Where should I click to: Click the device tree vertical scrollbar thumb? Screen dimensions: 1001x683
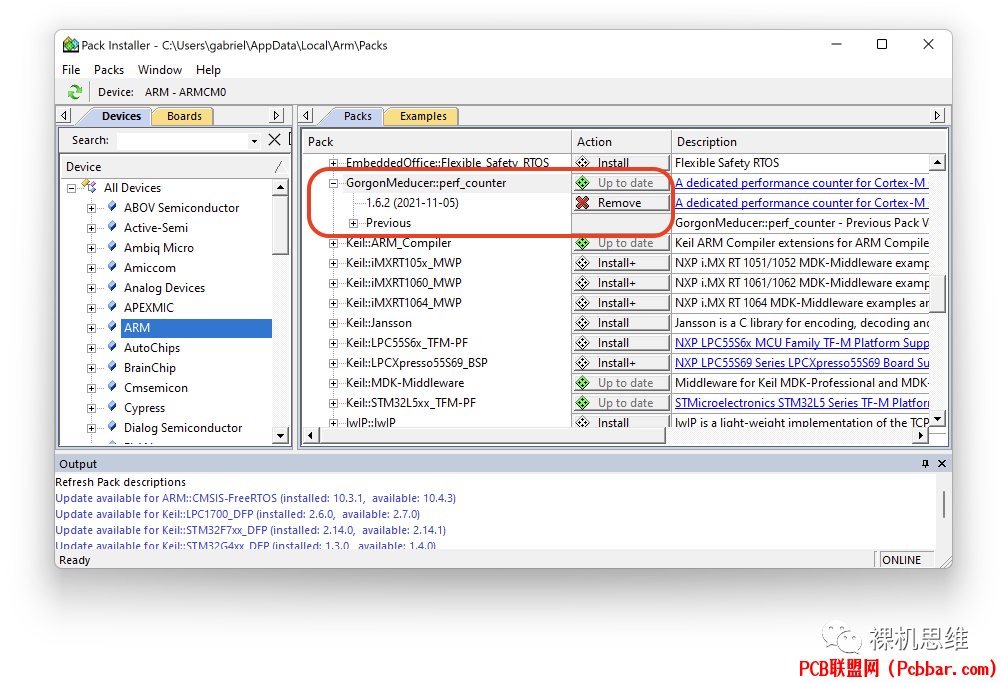click(280, 224)
